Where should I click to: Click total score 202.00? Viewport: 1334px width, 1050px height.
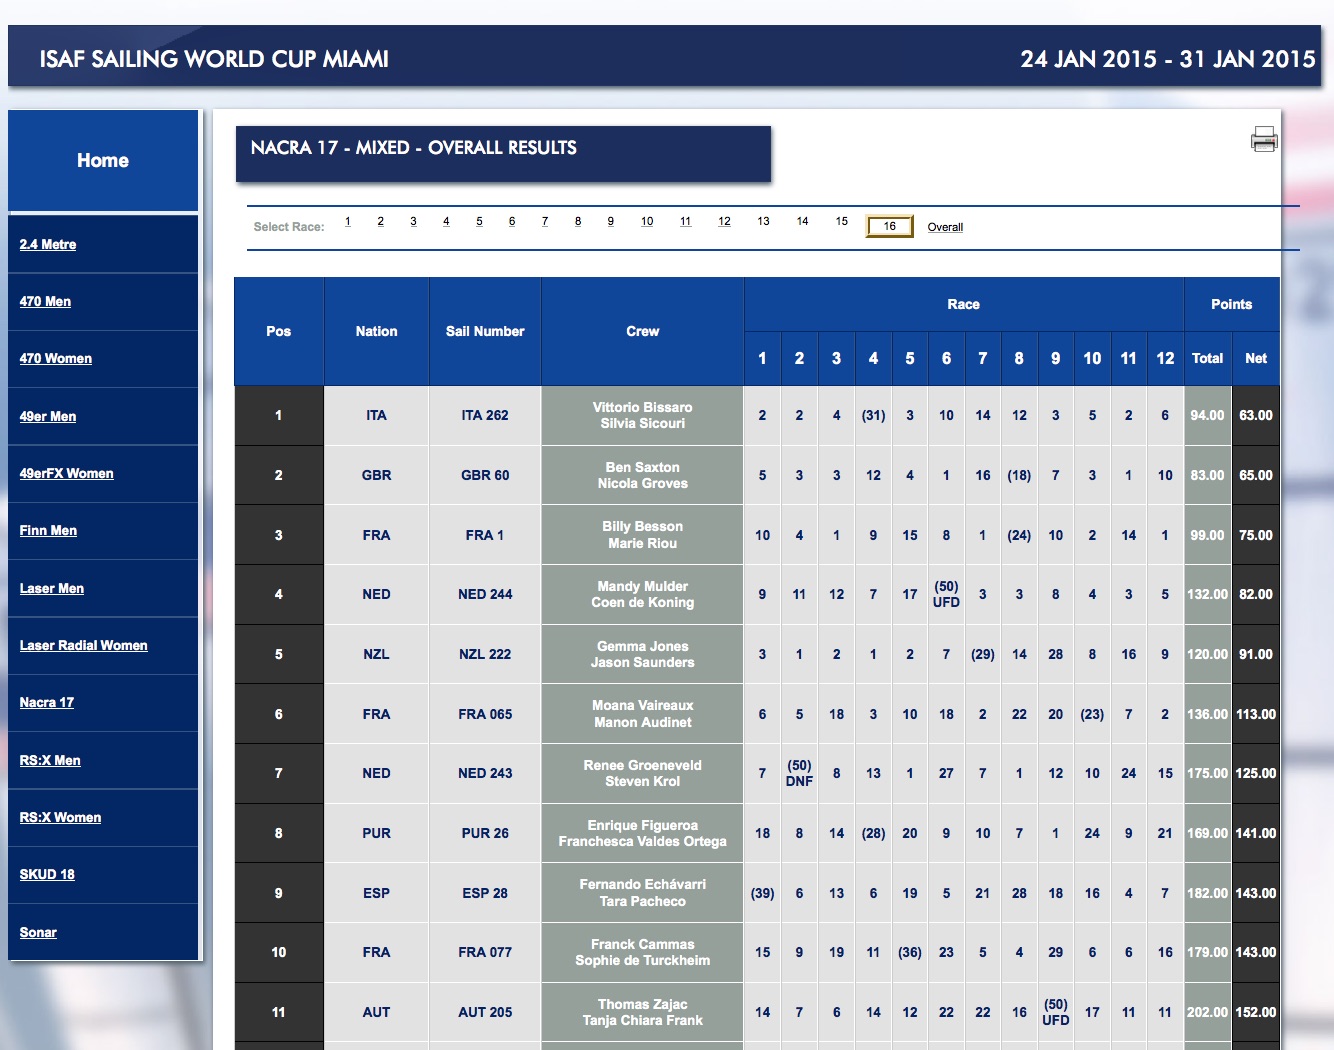(x=1207, y=1012)
